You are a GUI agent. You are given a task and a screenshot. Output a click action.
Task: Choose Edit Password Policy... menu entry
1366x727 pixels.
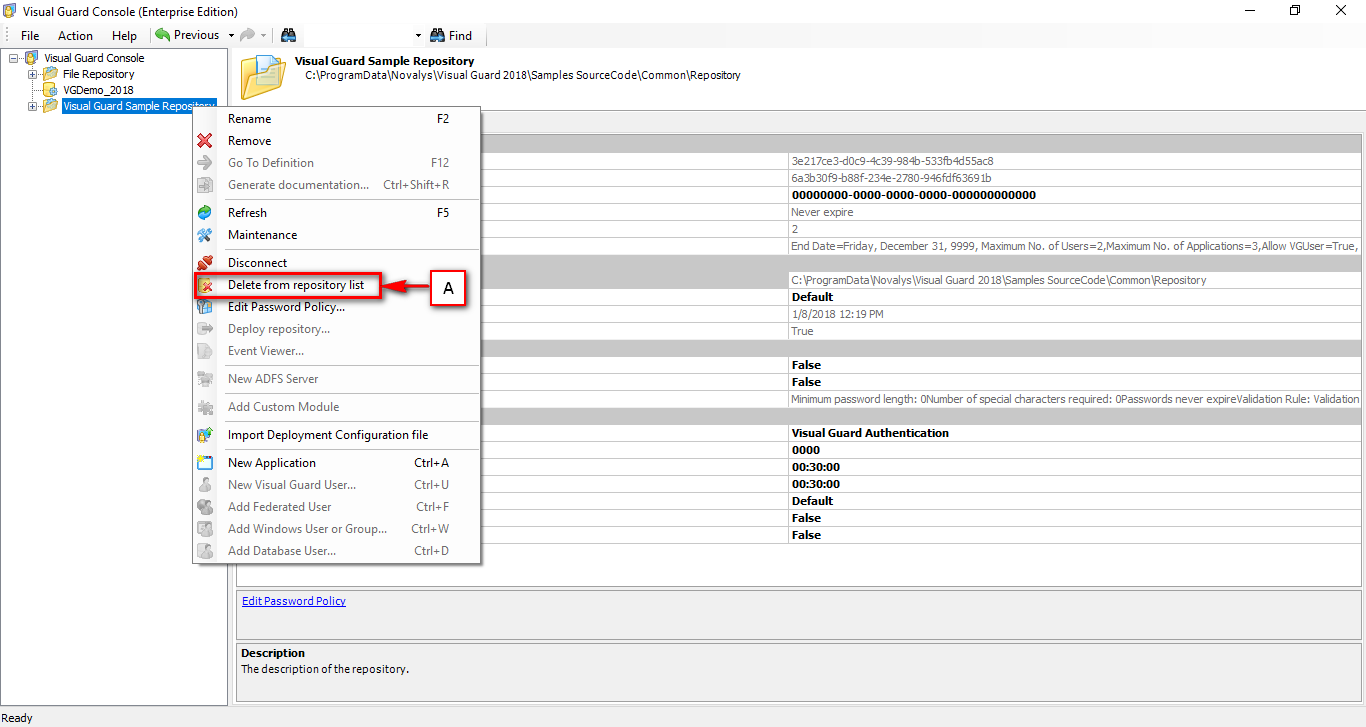337,307
